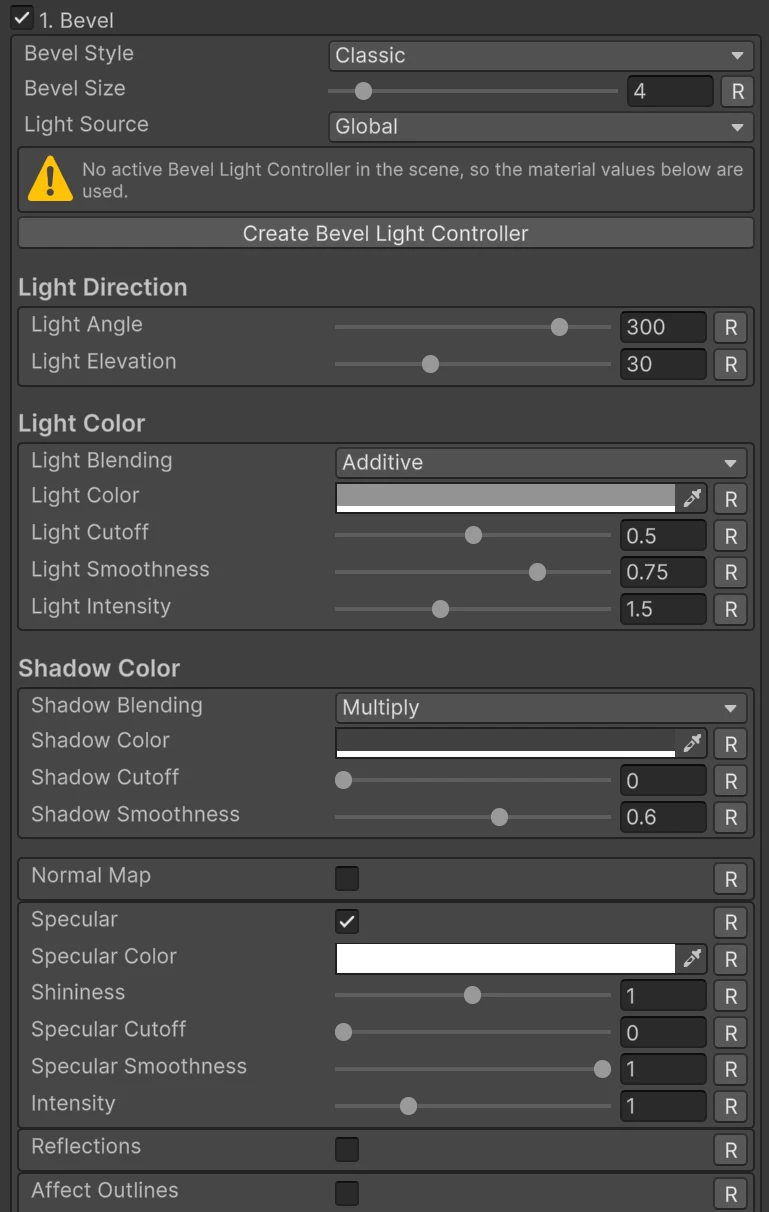Image resolution: width=769 pixels, height=1212 pixels.
Task: Click the Light Smoothness slider
Action: pos(473,572)
